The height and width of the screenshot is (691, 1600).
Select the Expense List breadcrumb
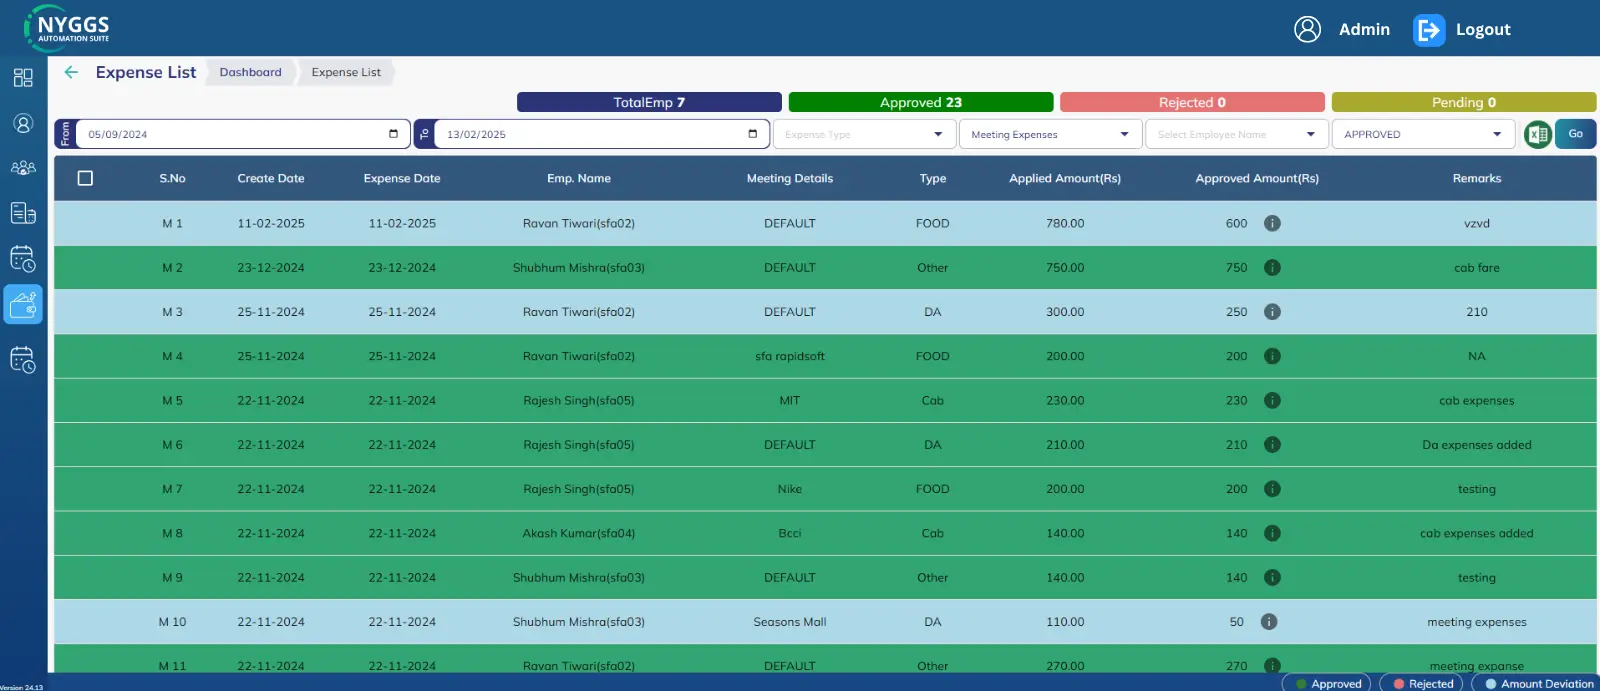click(346, 72)
